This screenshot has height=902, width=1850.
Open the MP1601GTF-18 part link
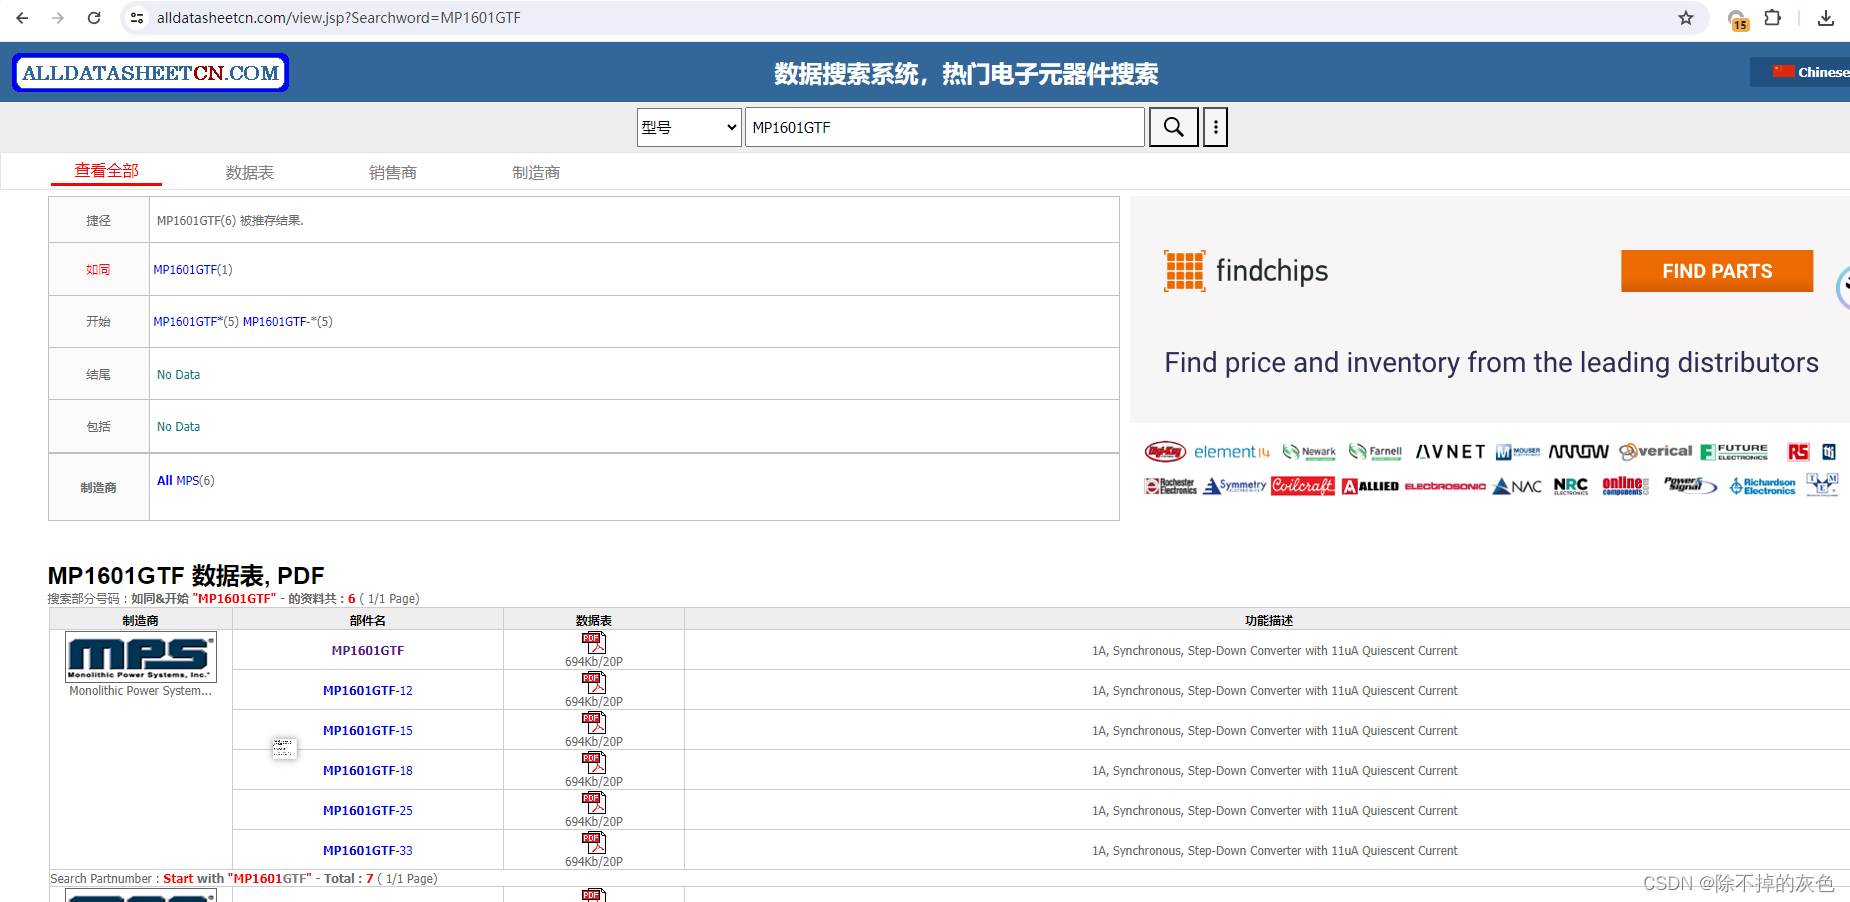click(x=368, y=771)
